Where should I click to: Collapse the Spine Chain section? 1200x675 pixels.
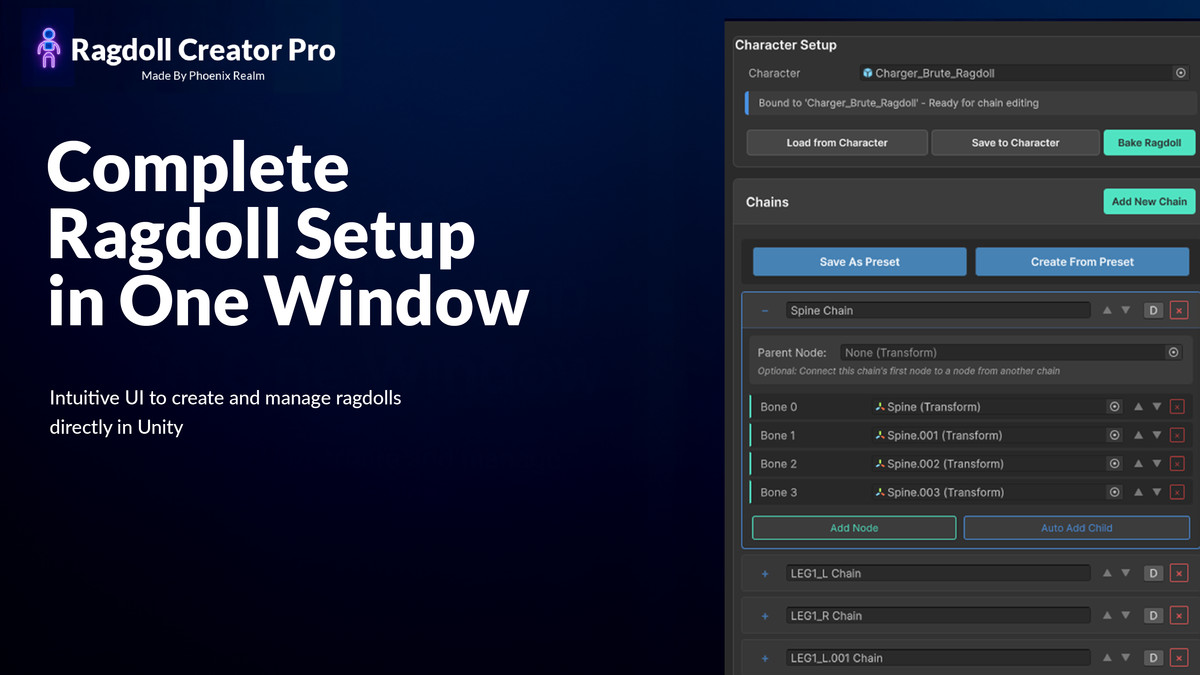click(x=765, y=310)
